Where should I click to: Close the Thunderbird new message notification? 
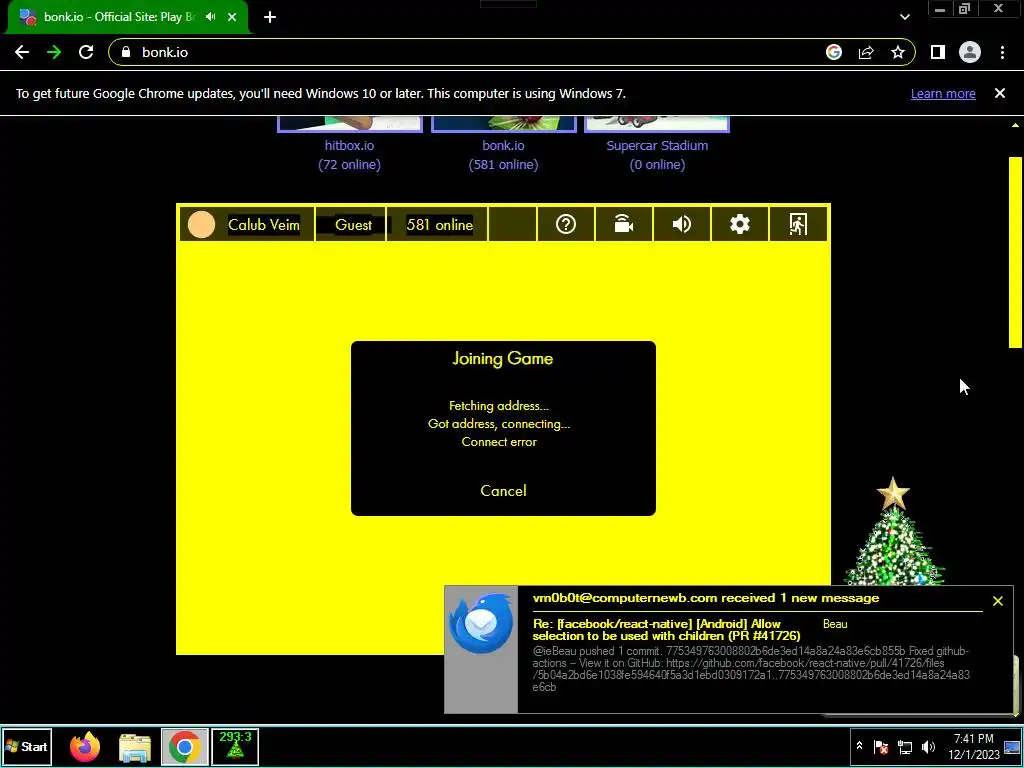pyautogui.click(x=997, y=601)
